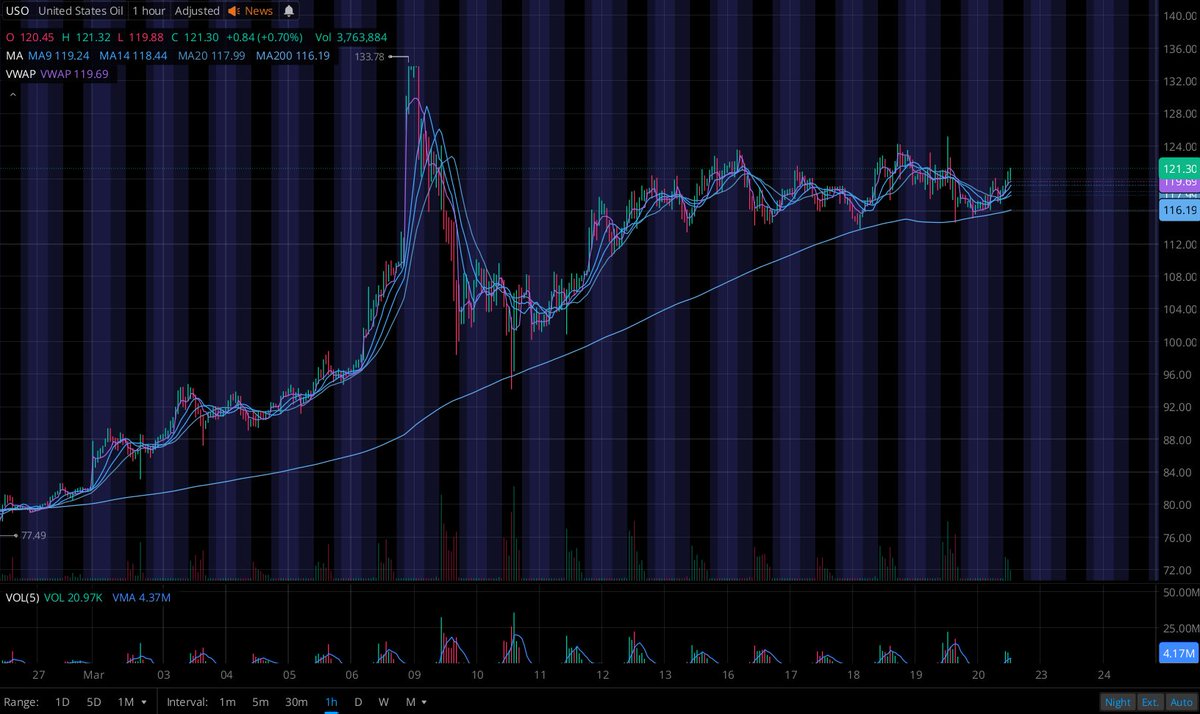Select the 1h interval
This screenshot has width=1200, height=714.
tap(331, 702)
